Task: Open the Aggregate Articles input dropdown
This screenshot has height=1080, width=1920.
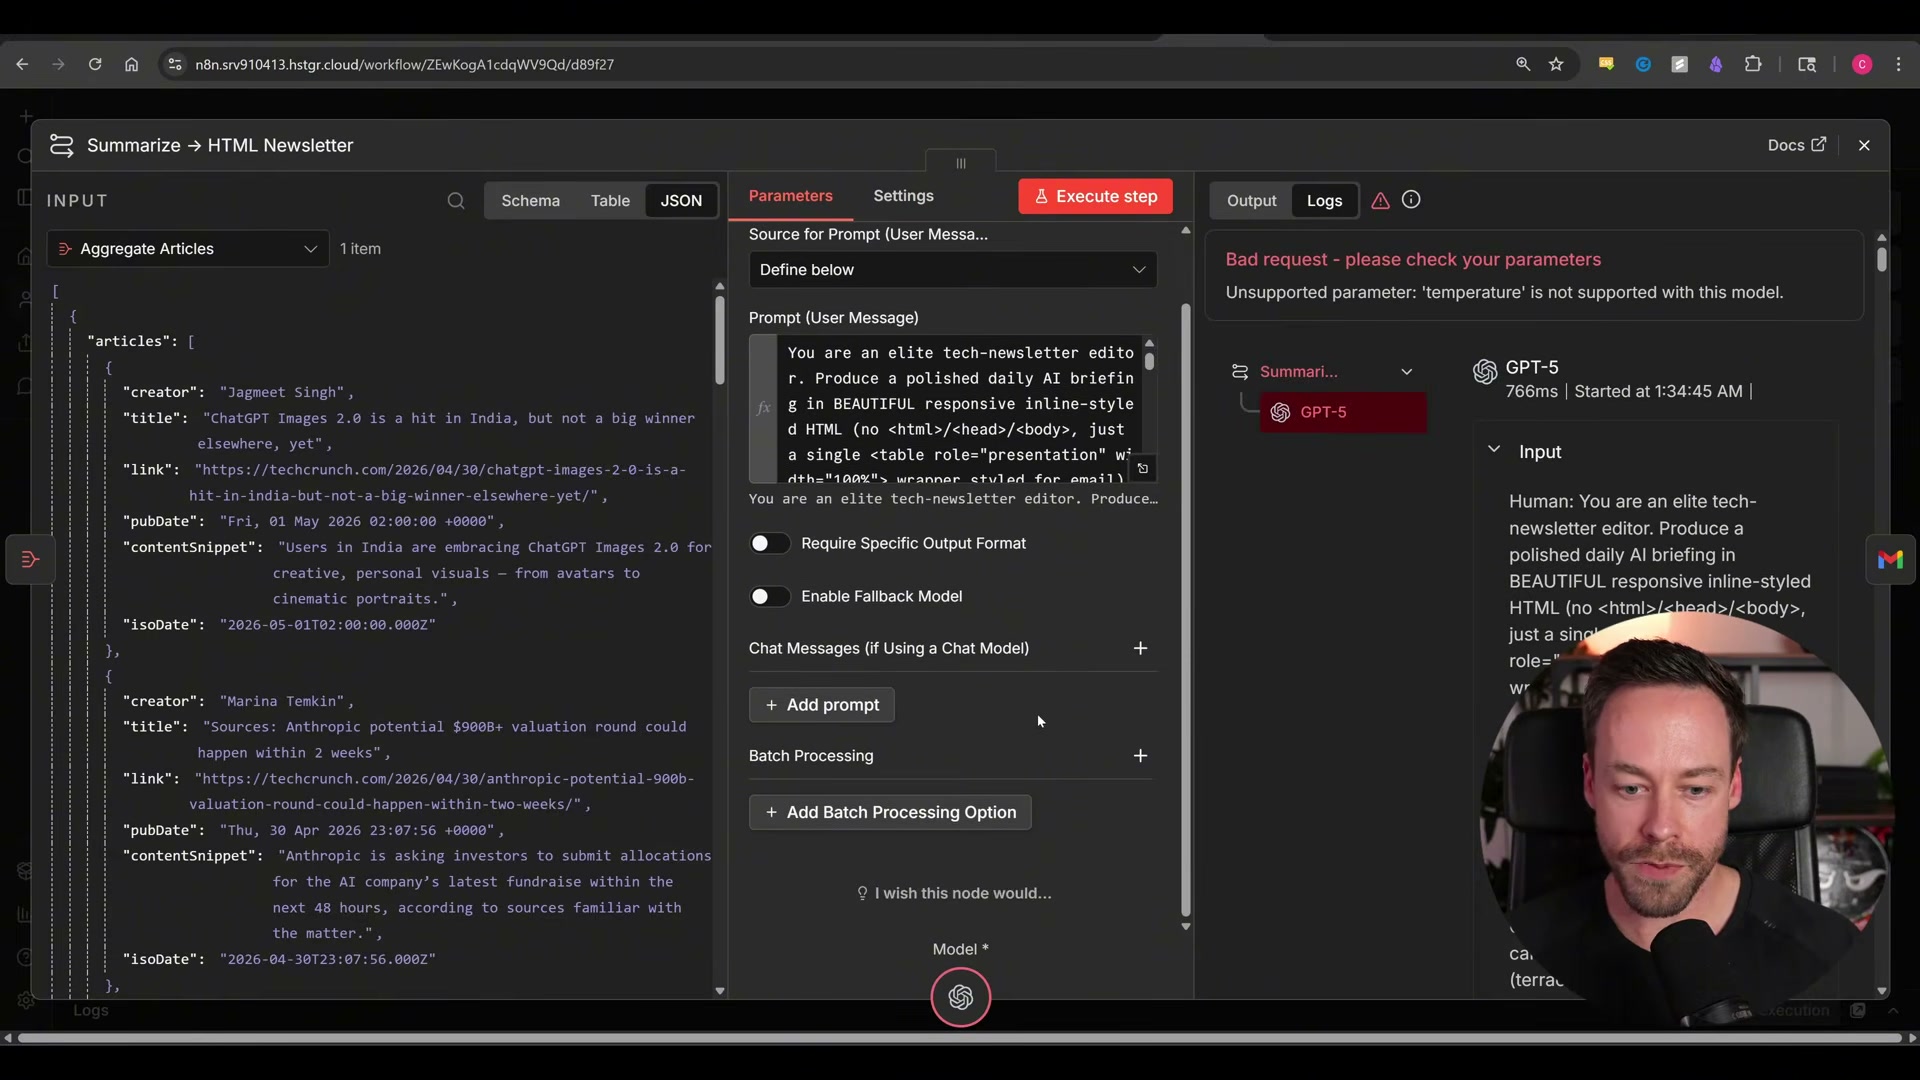Action: tap(188, 249)
